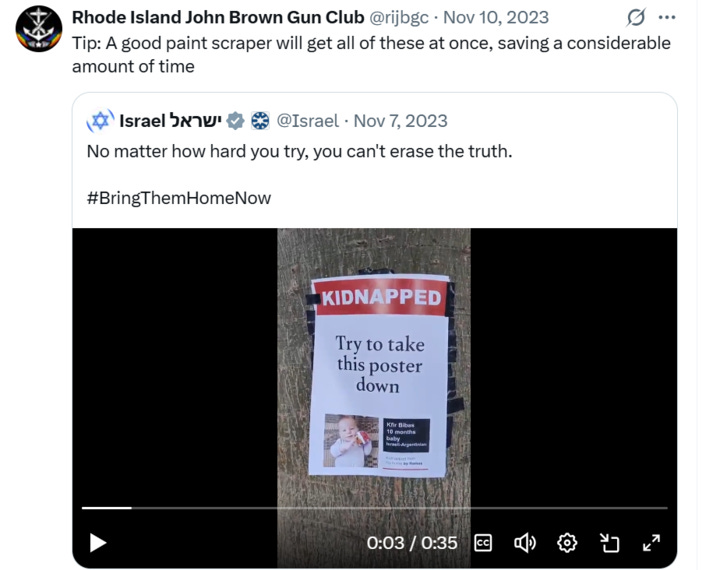Viewport: 720px width, 570px height.
Task: Open the Rhode Island John Brown Gun Club name
Action: [218, 17]
